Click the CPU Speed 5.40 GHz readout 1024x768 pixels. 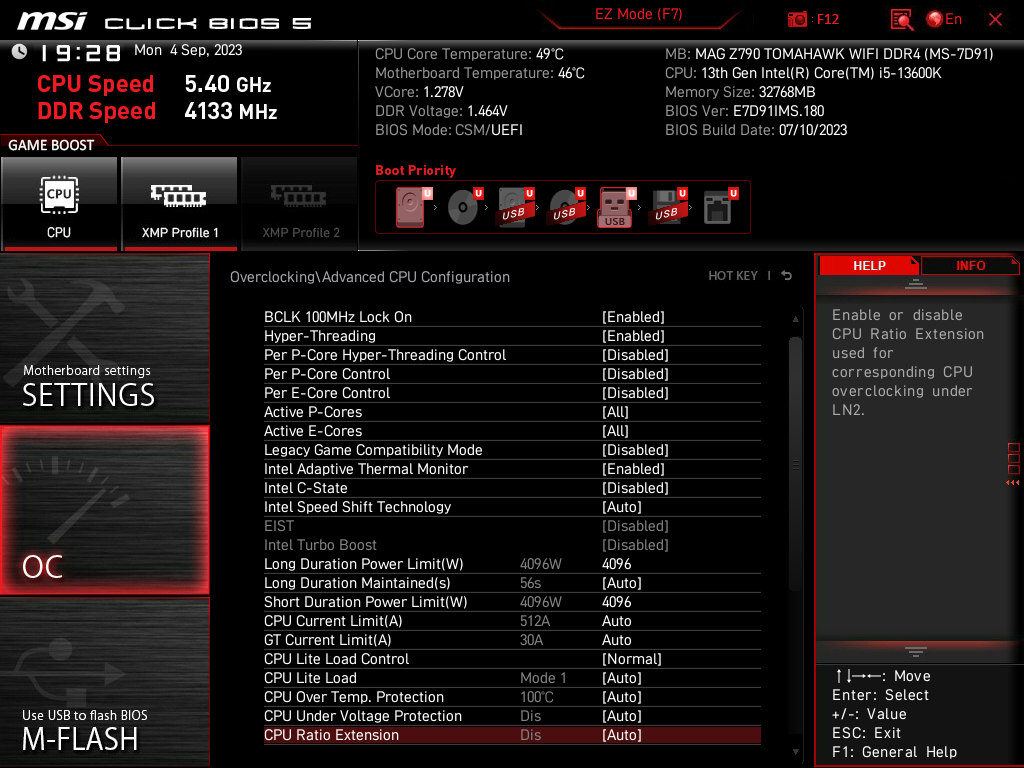tap(154, 84)
